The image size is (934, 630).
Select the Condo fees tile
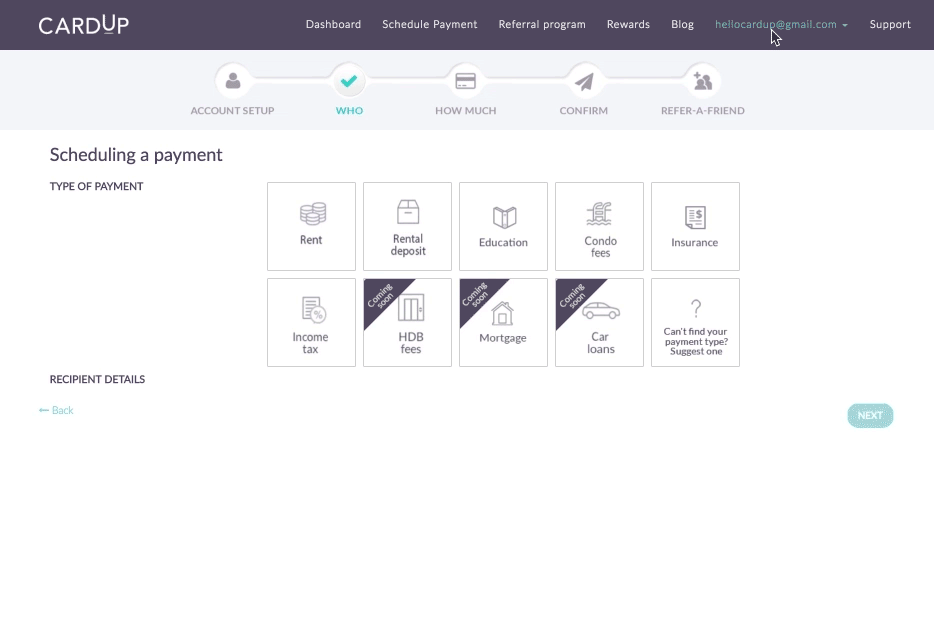click(599, 226)
